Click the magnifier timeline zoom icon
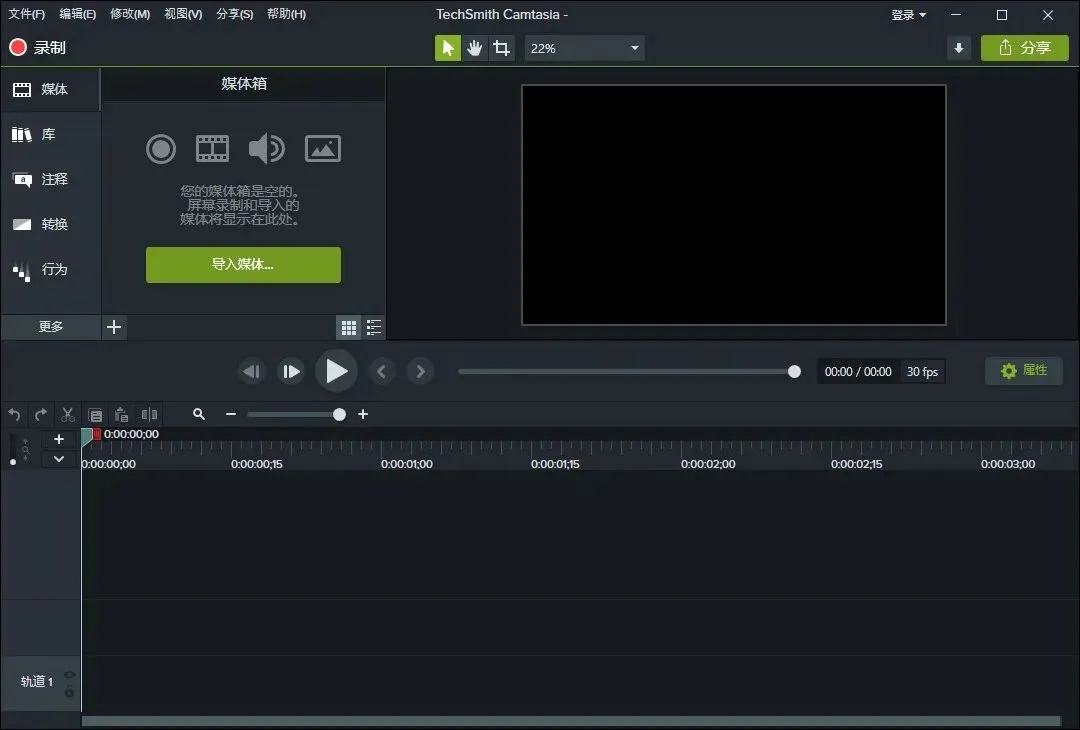The width and height of the screenshot is (1080, 730). point(199,414)
